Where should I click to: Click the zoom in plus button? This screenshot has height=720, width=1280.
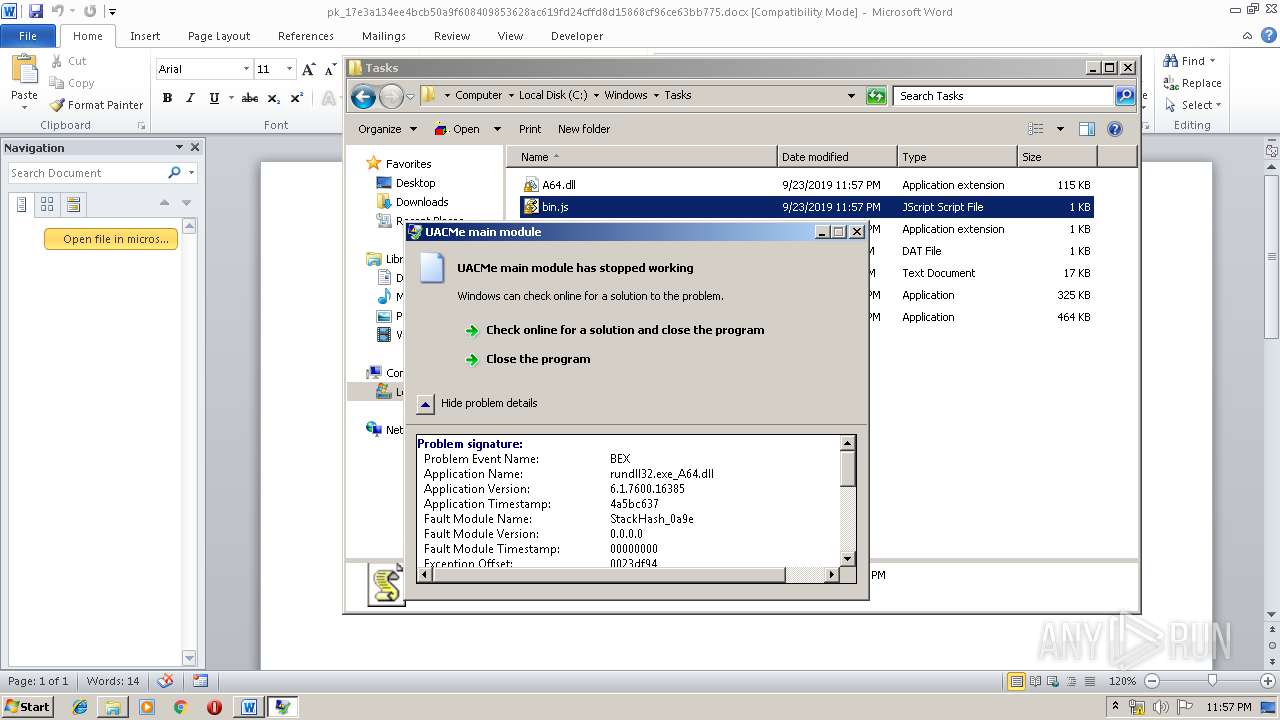1267,681
